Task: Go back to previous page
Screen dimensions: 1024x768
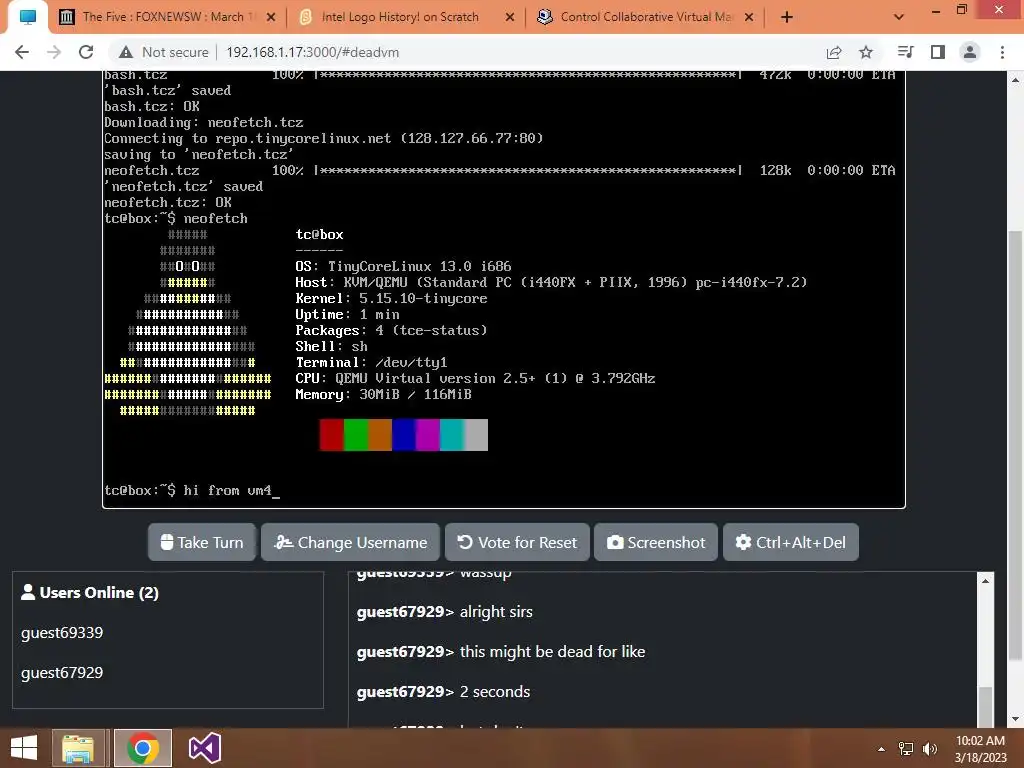Action: point(22,52)
